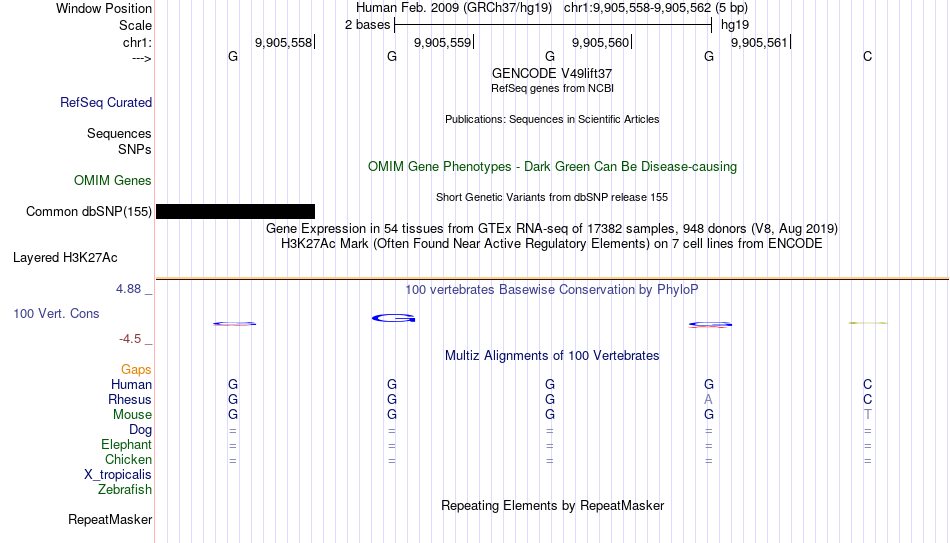Screen dimensions: 950x543
Task: Open the OMIM Genes track label
Action: click(113, 181)
